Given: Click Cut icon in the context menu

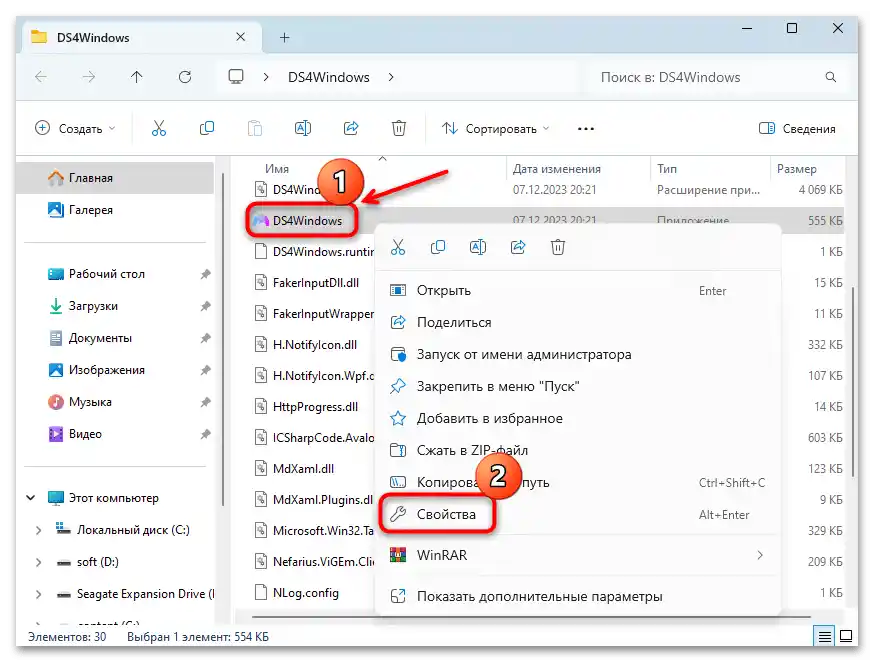Looking at the screenshot, I should [398, 247].
